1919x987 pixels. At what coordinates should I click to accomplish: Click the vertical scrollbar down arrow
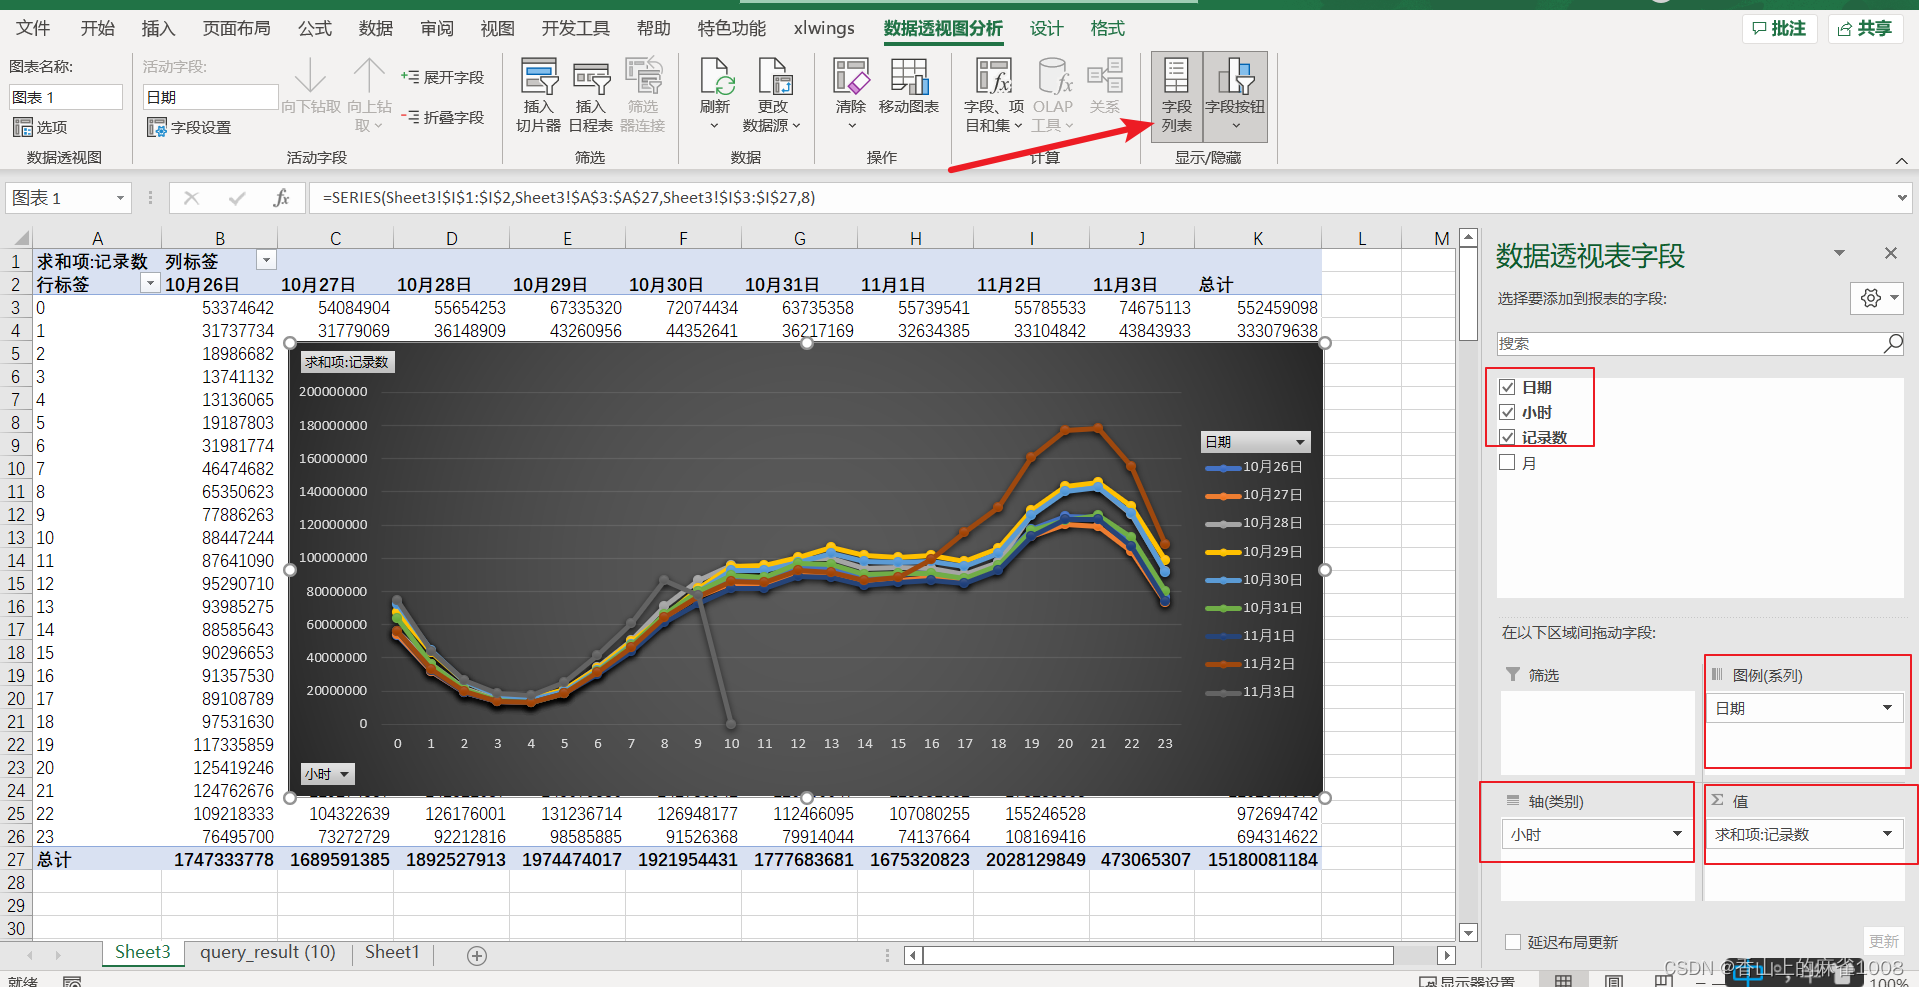point(1468,932)
